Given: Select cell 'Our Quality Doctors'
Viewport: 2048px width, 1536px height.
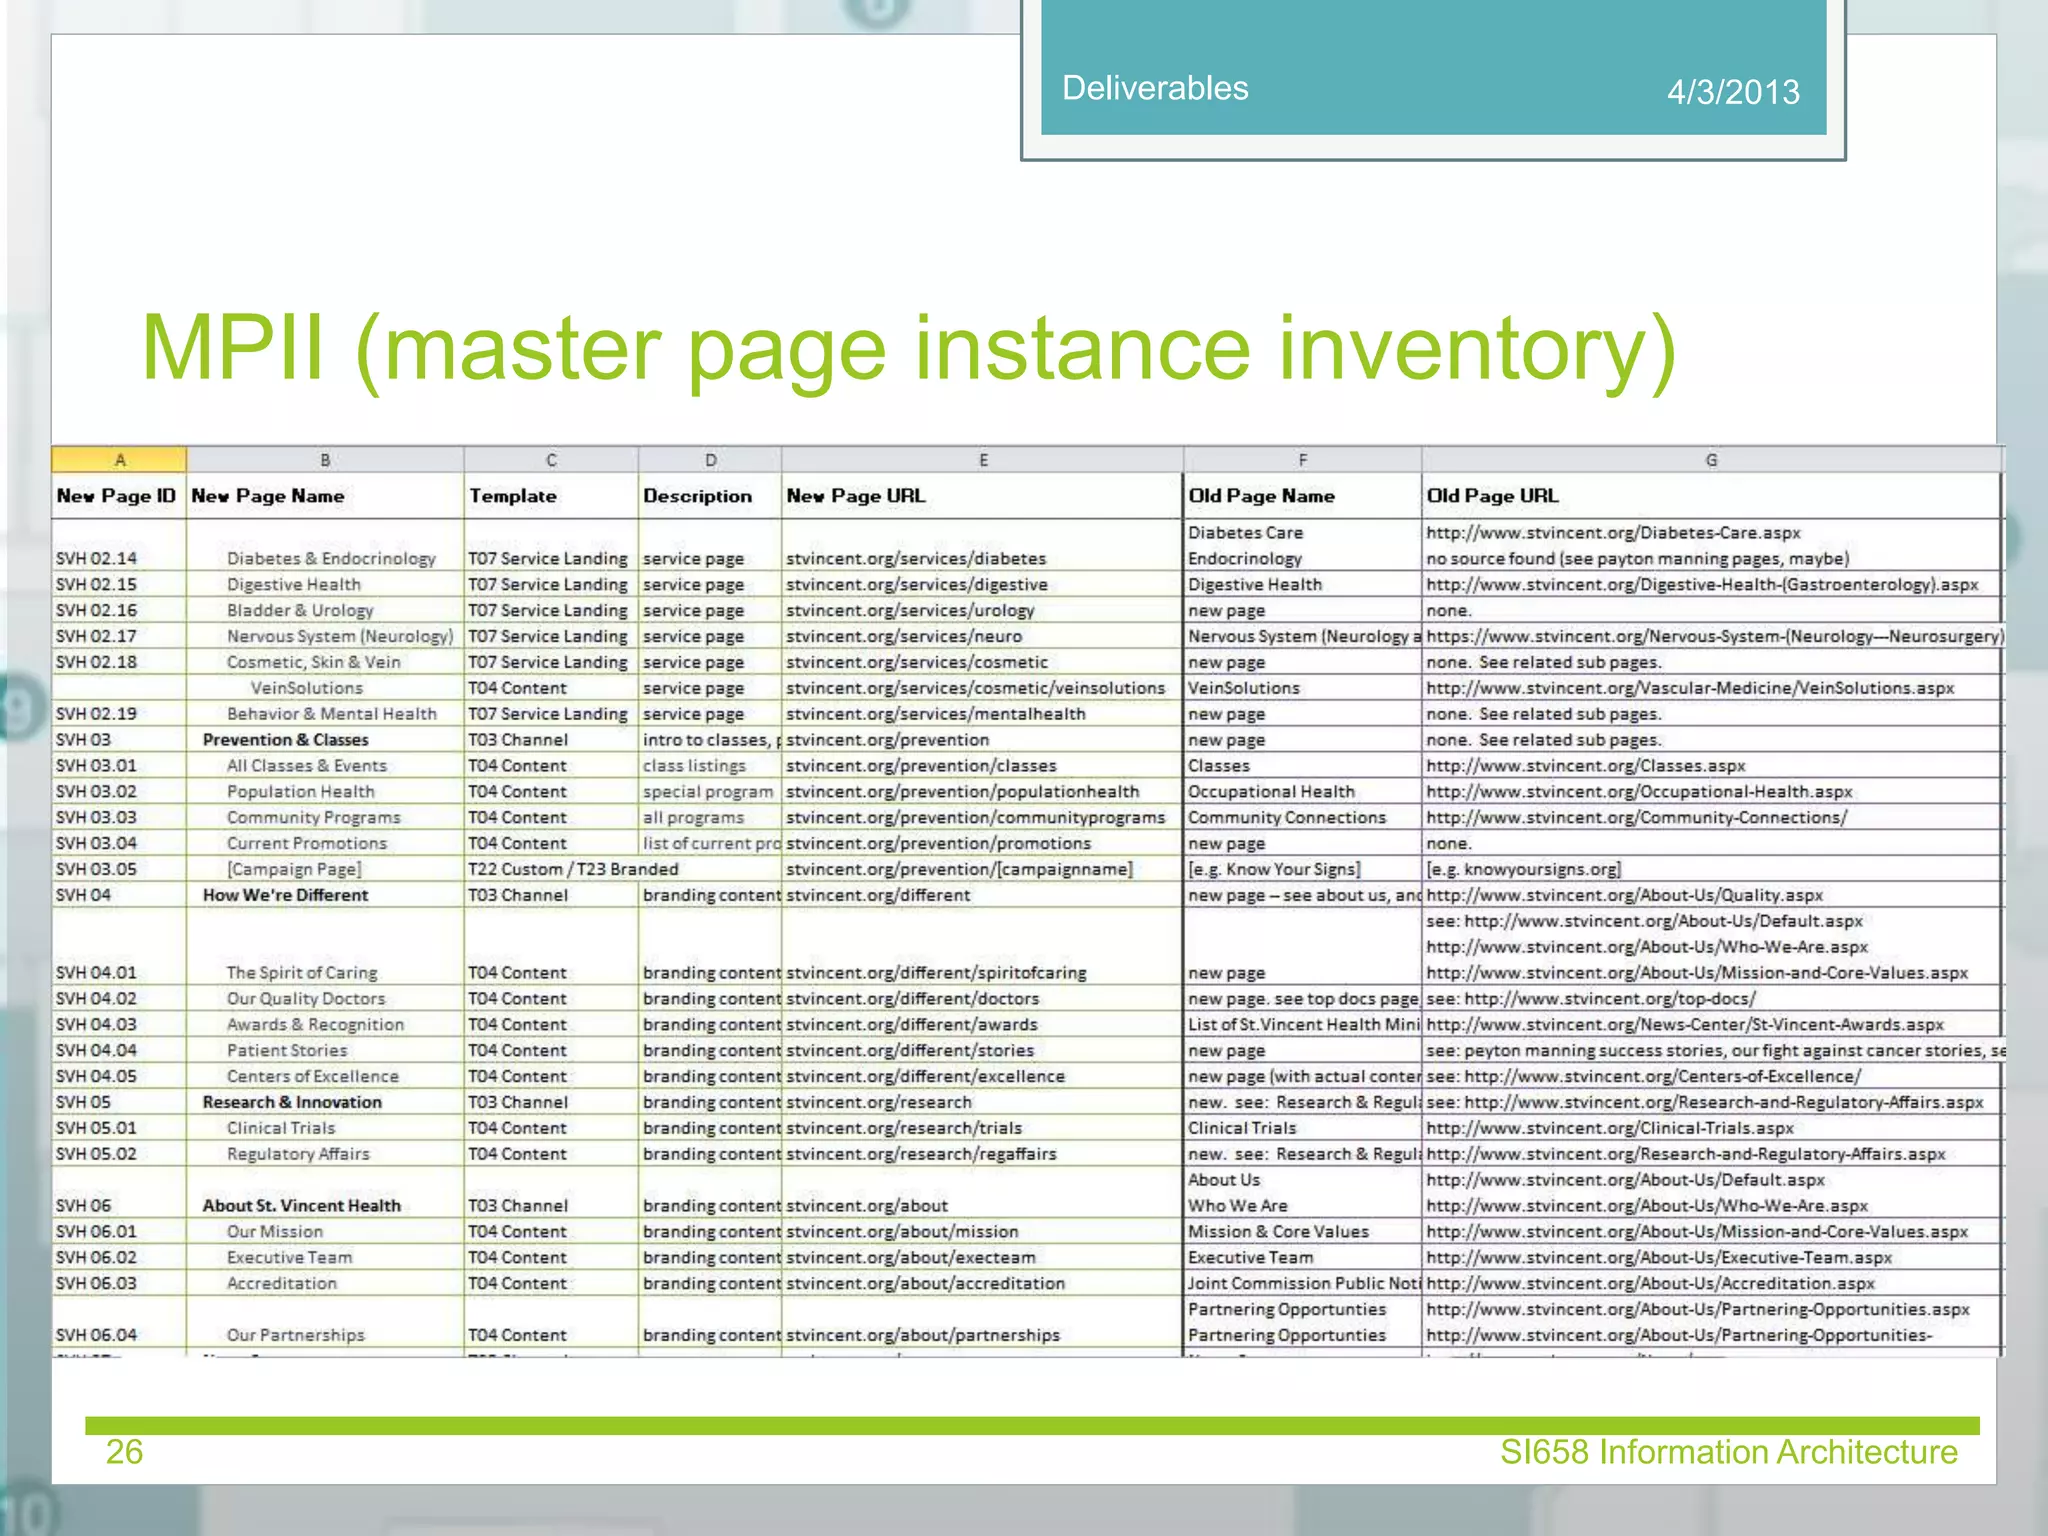Looking at the screenshot, I should click(325, 998).
